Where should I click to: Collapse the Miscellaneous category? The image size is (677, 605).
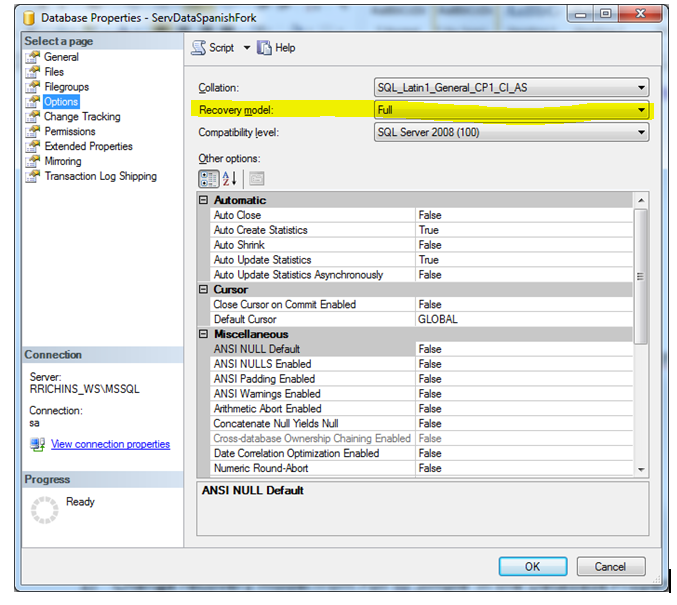pos(203,334)
